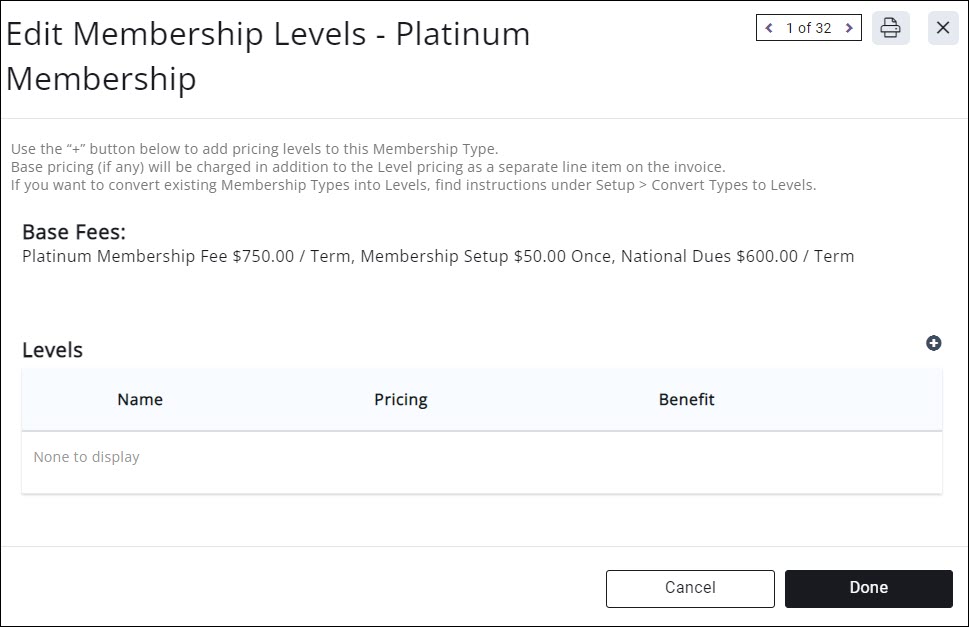Click the "1 of 32" record counter
This screenshot has width=969, height=627.
[808, 28]
